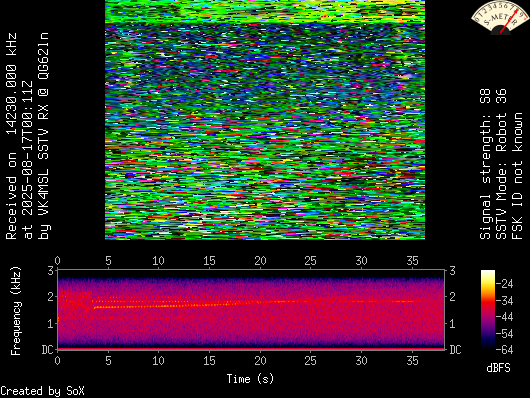Image resolution: width=530 pixels, height=398 pixels.
Task: Click the 'Time (s)' axis label
Action: point(250,379)
